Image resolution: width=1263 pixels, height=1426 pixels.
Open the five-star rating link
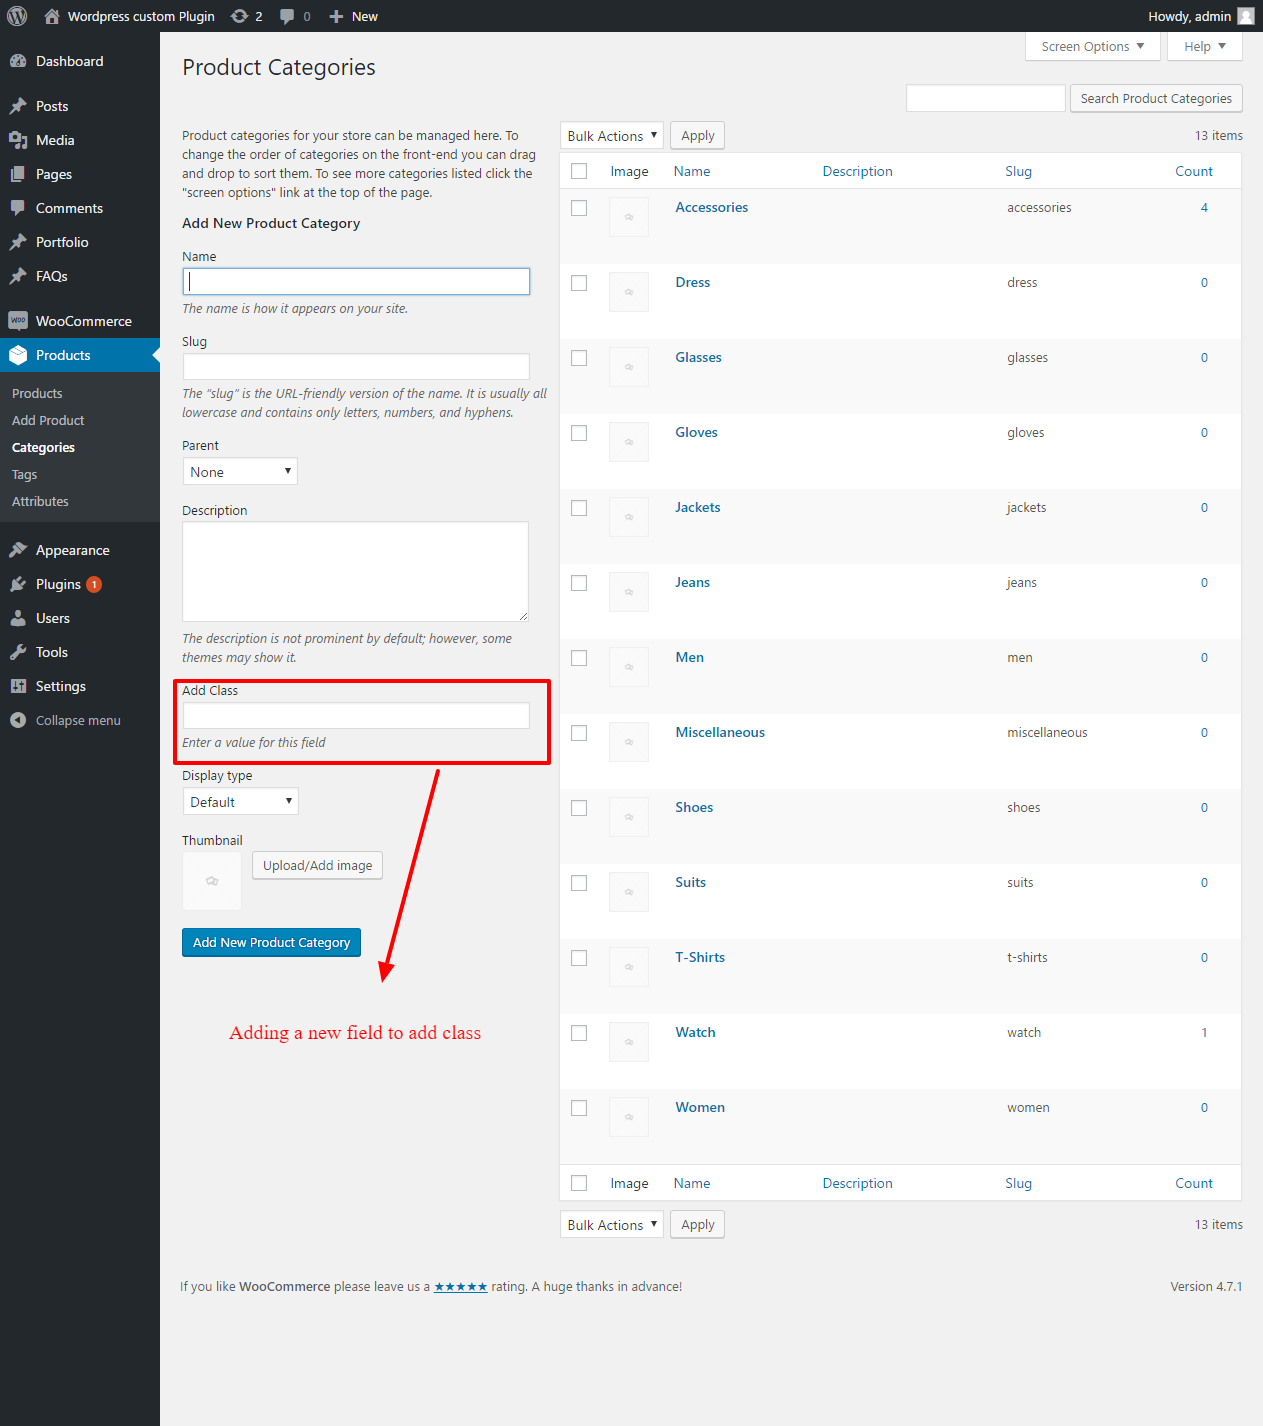[x=461, y=1287]
